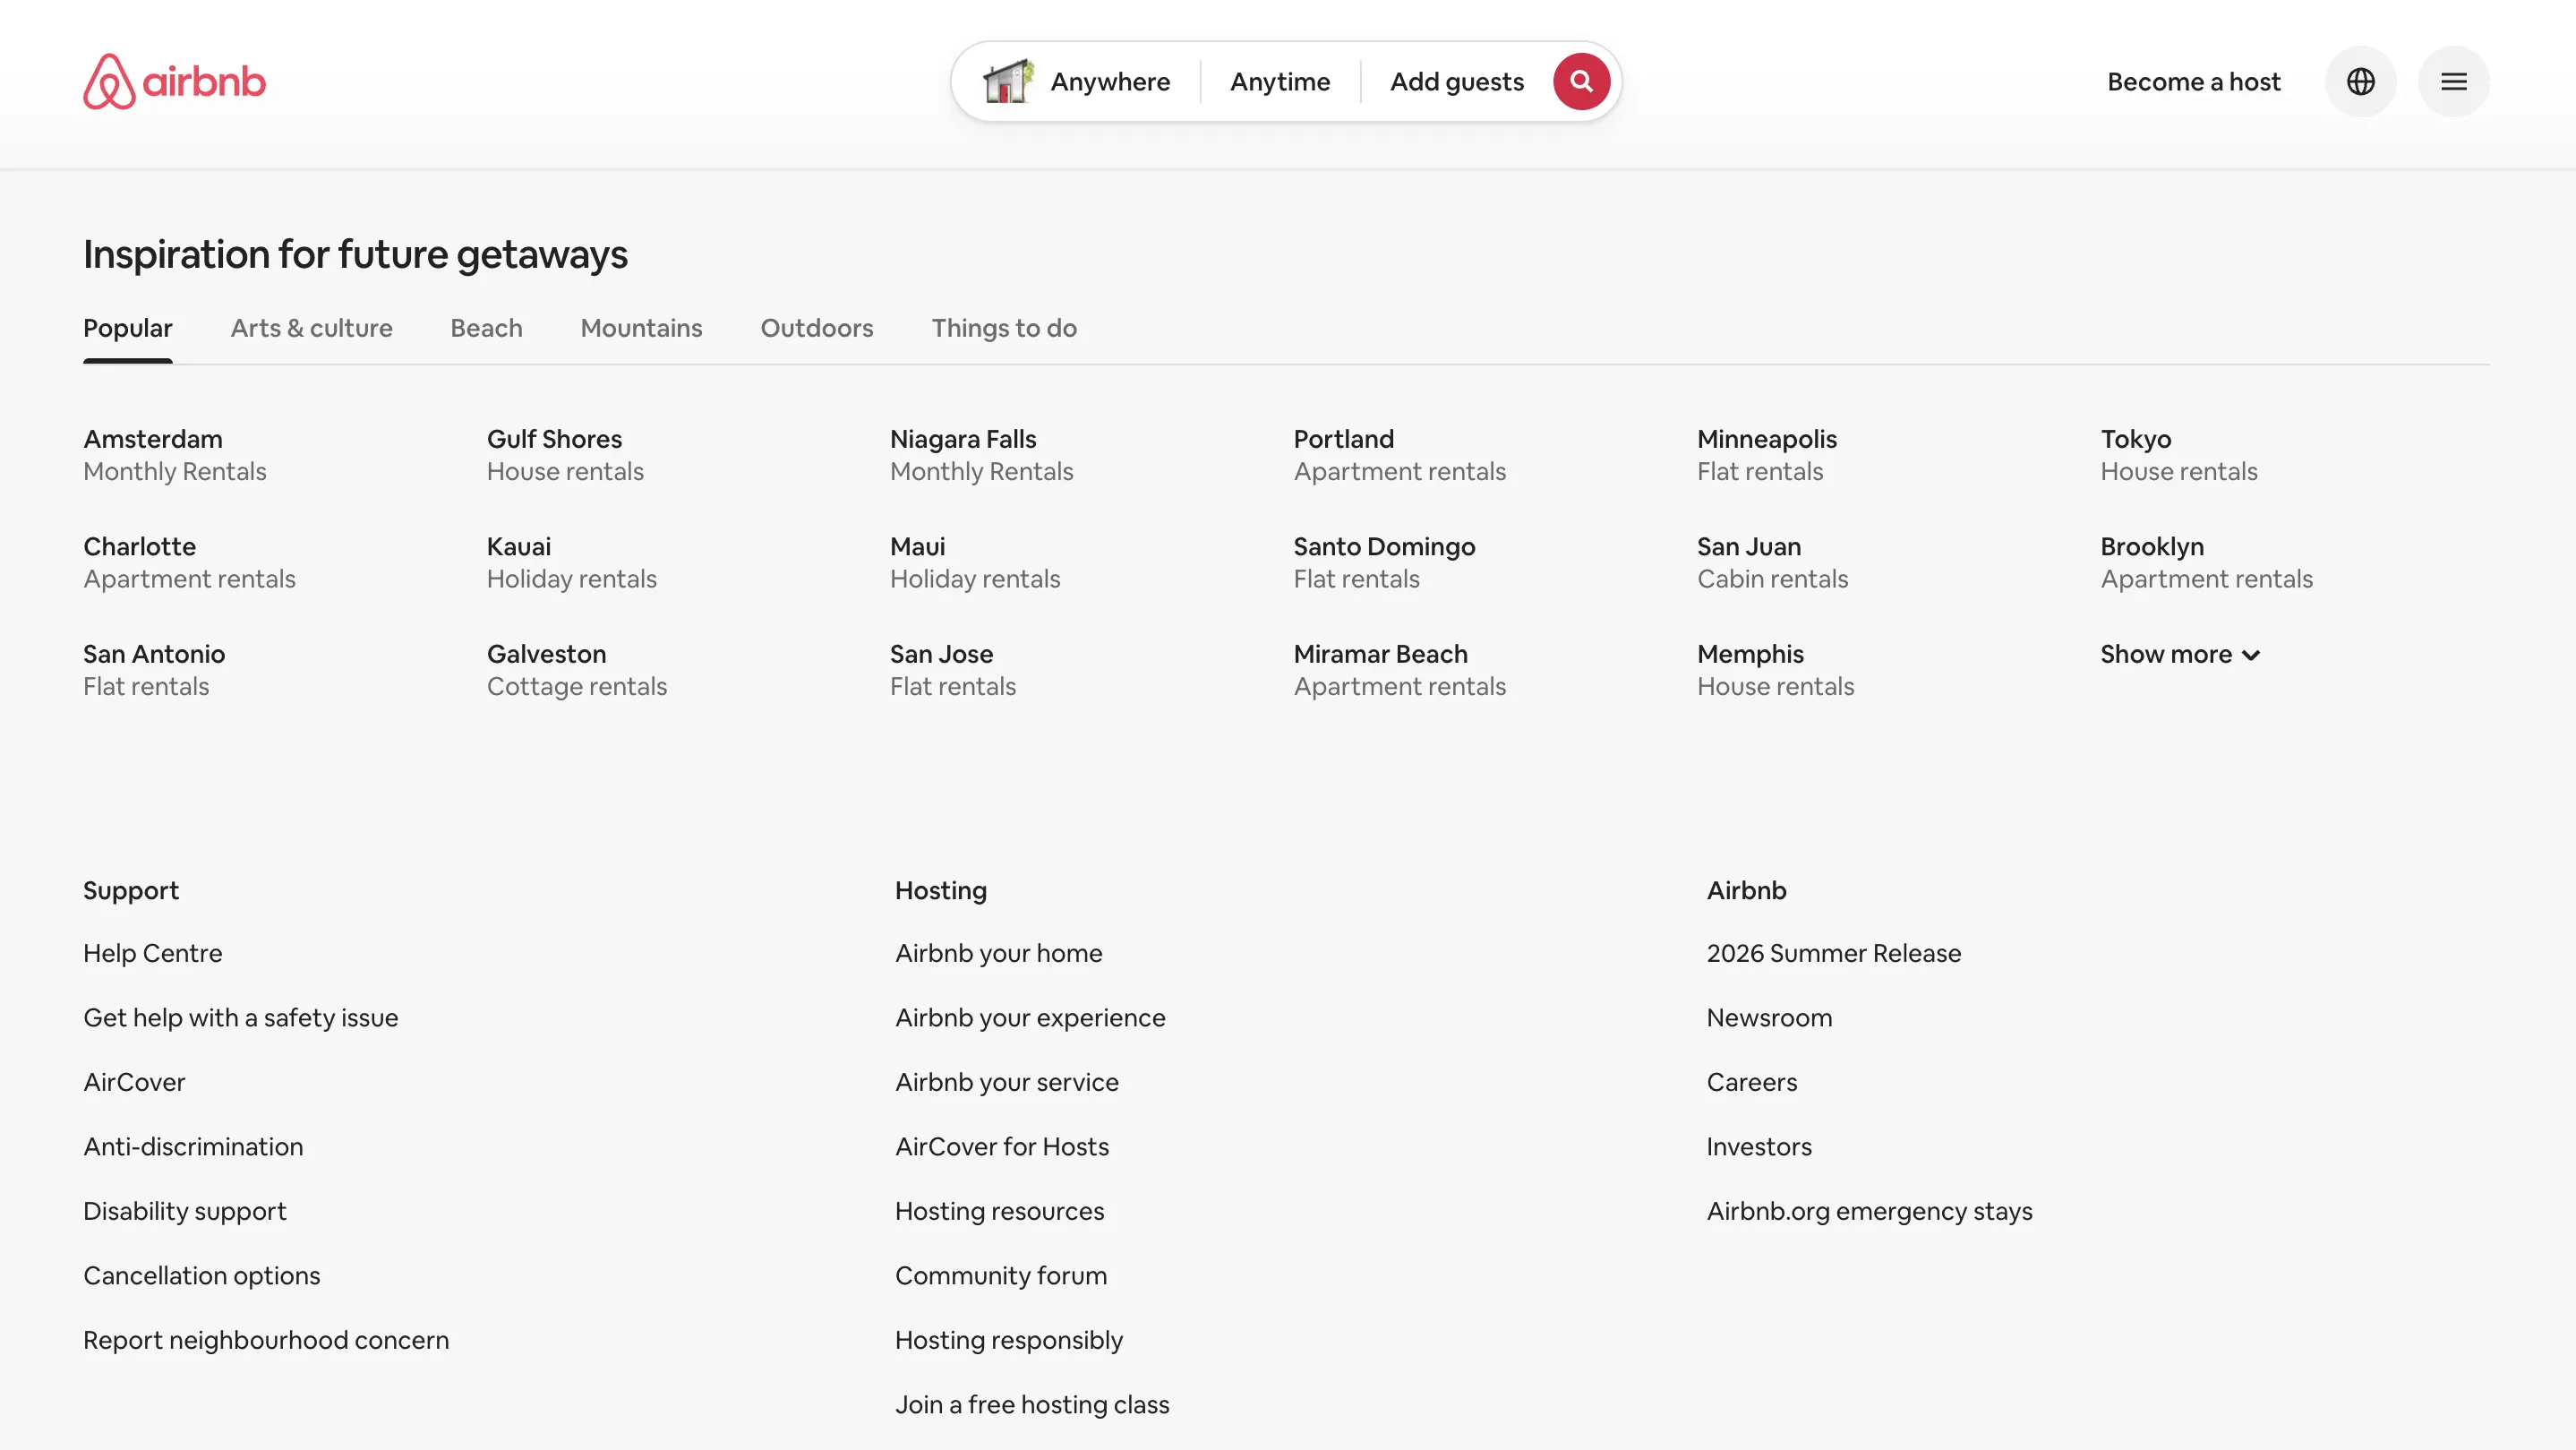Open the hamburger main menu
Viewport: 2576px width, 1450px height.
pyautogui.click(x=2453, y=81)
